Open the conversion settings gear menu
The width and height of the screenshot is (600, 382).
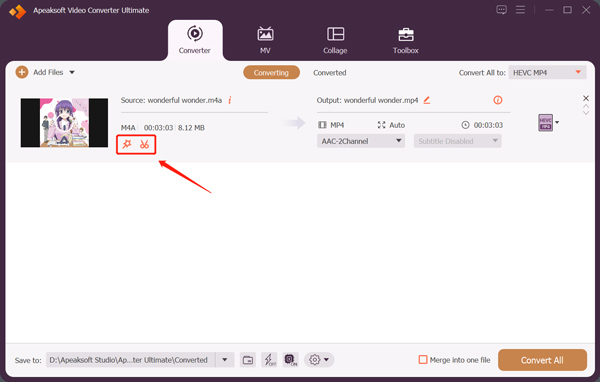point(319,360)
